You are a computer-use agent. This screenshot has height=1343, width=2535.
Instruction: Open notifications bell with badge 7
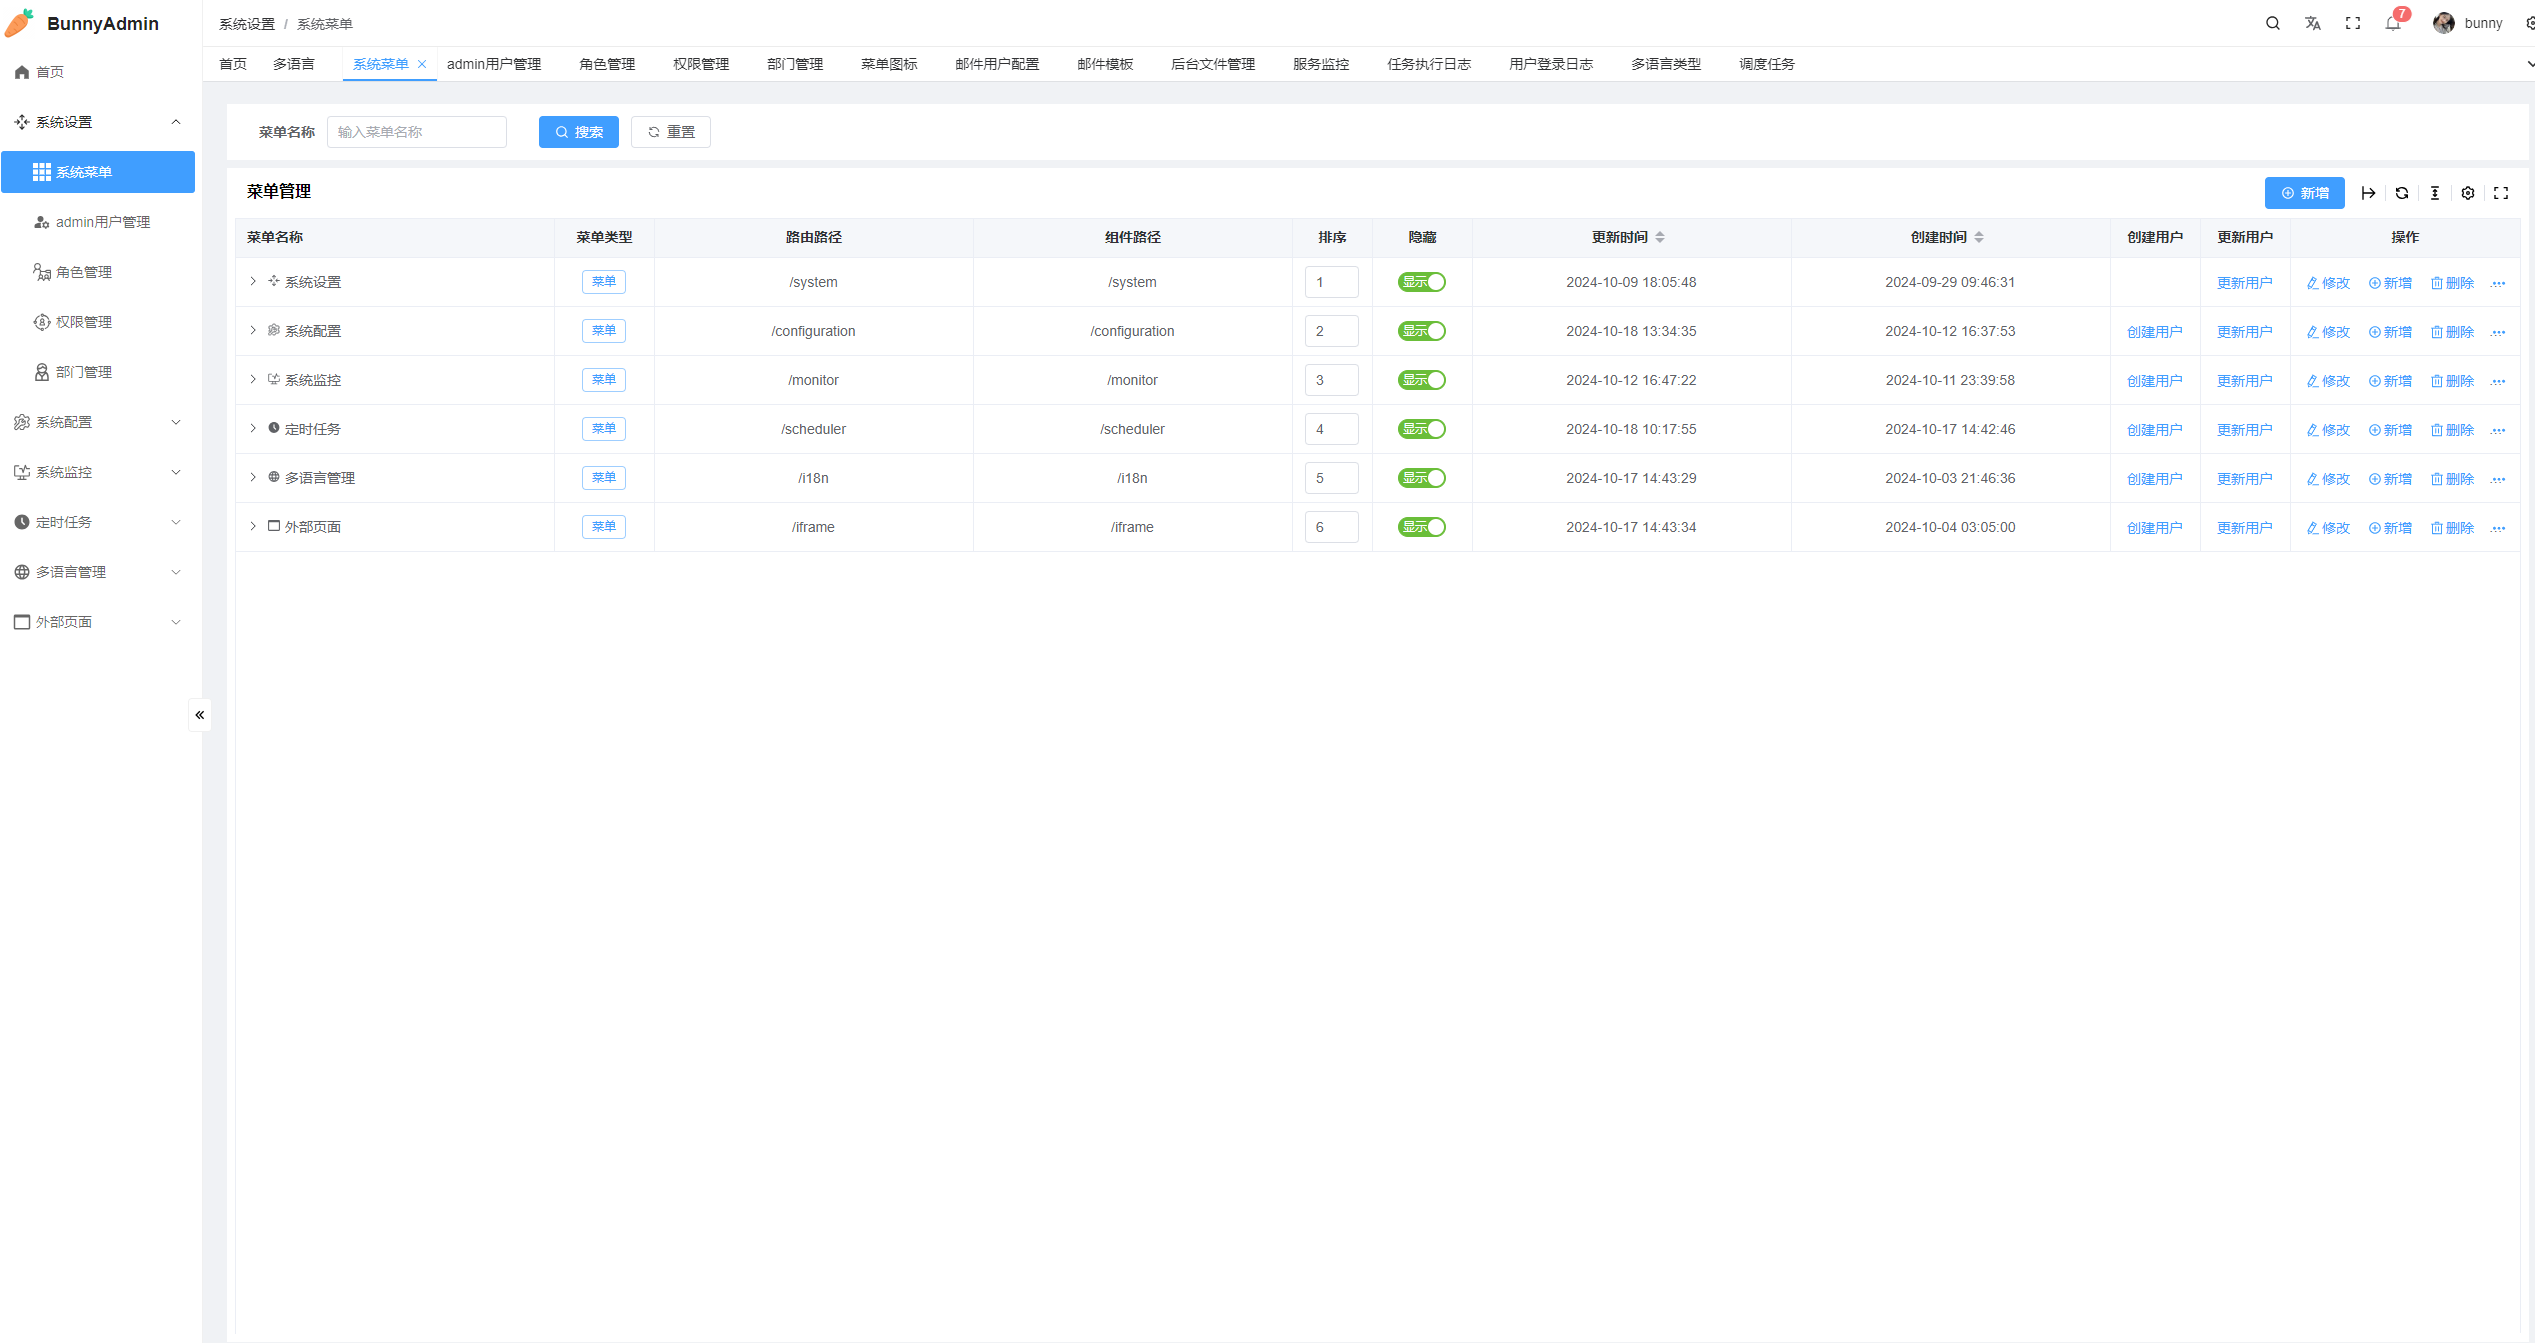pyautogui.click(x=2393, y=23)
